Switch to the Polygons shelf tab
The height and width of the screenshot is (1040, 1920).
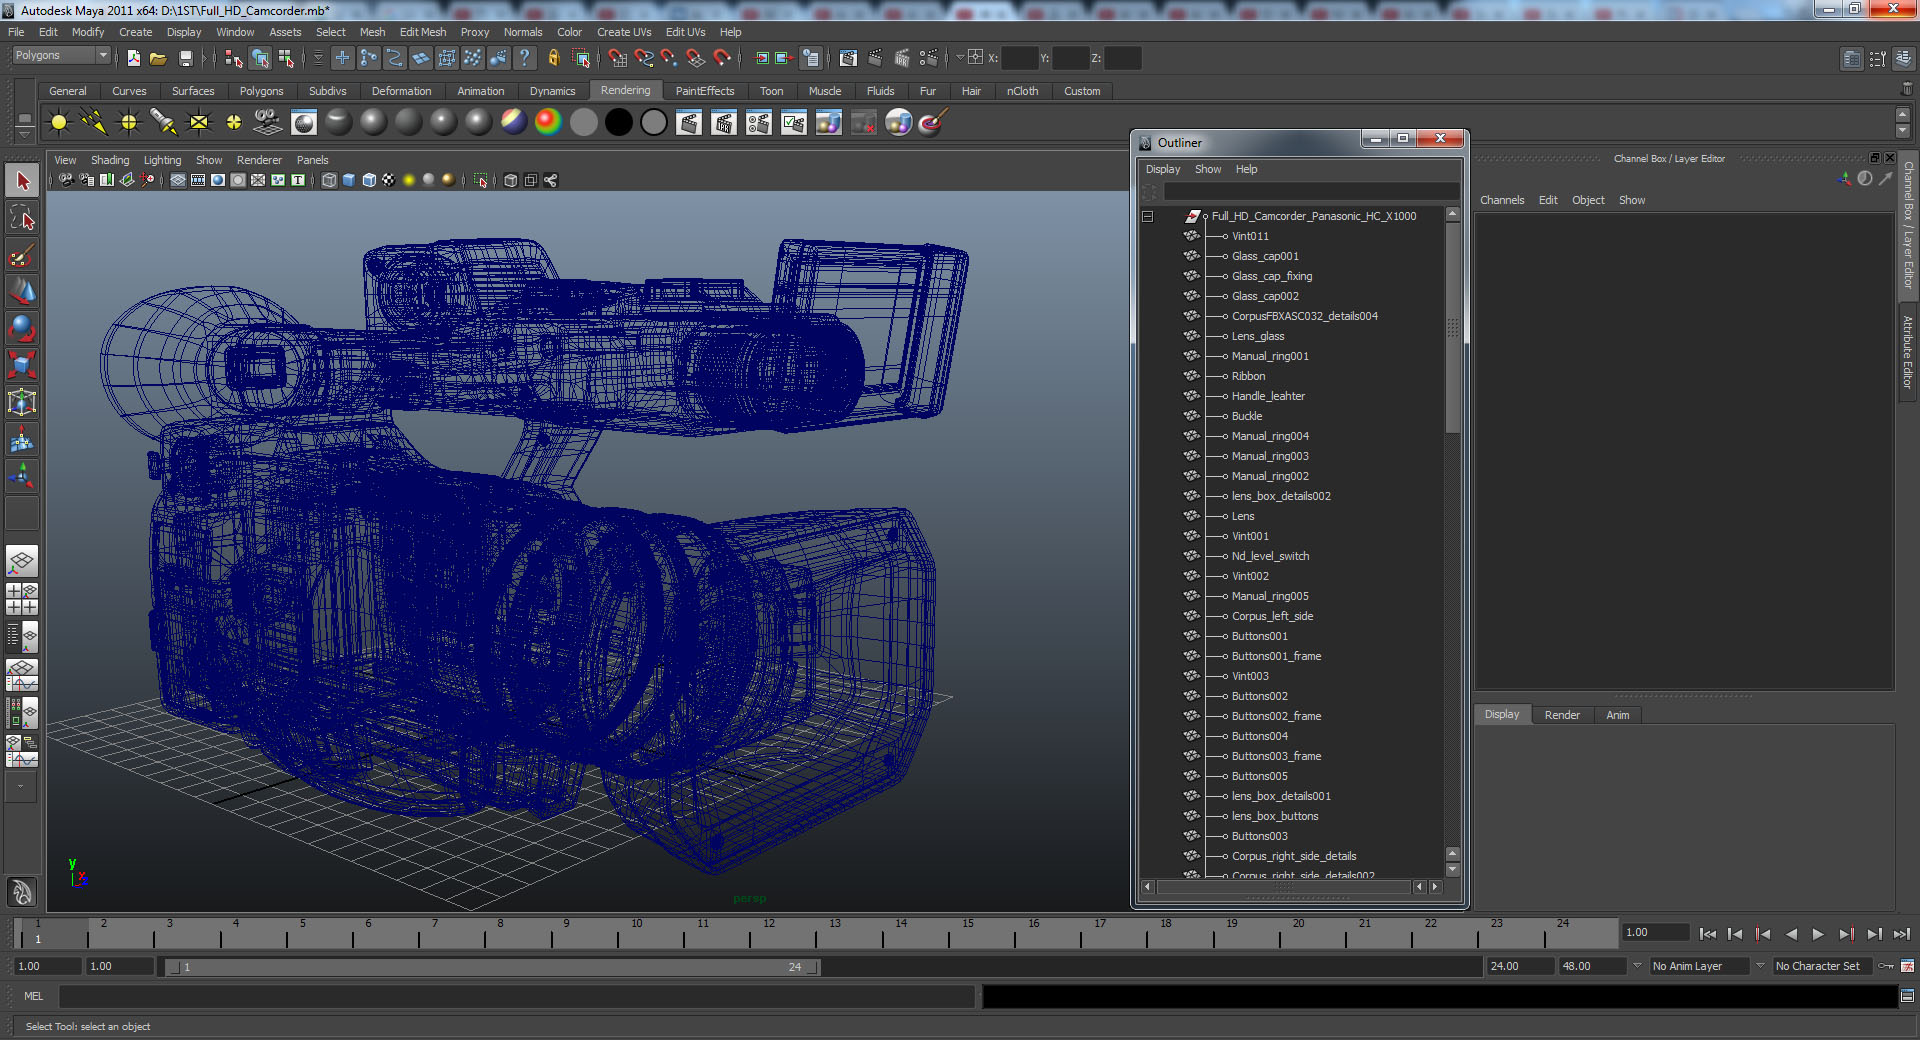(261, 91)
